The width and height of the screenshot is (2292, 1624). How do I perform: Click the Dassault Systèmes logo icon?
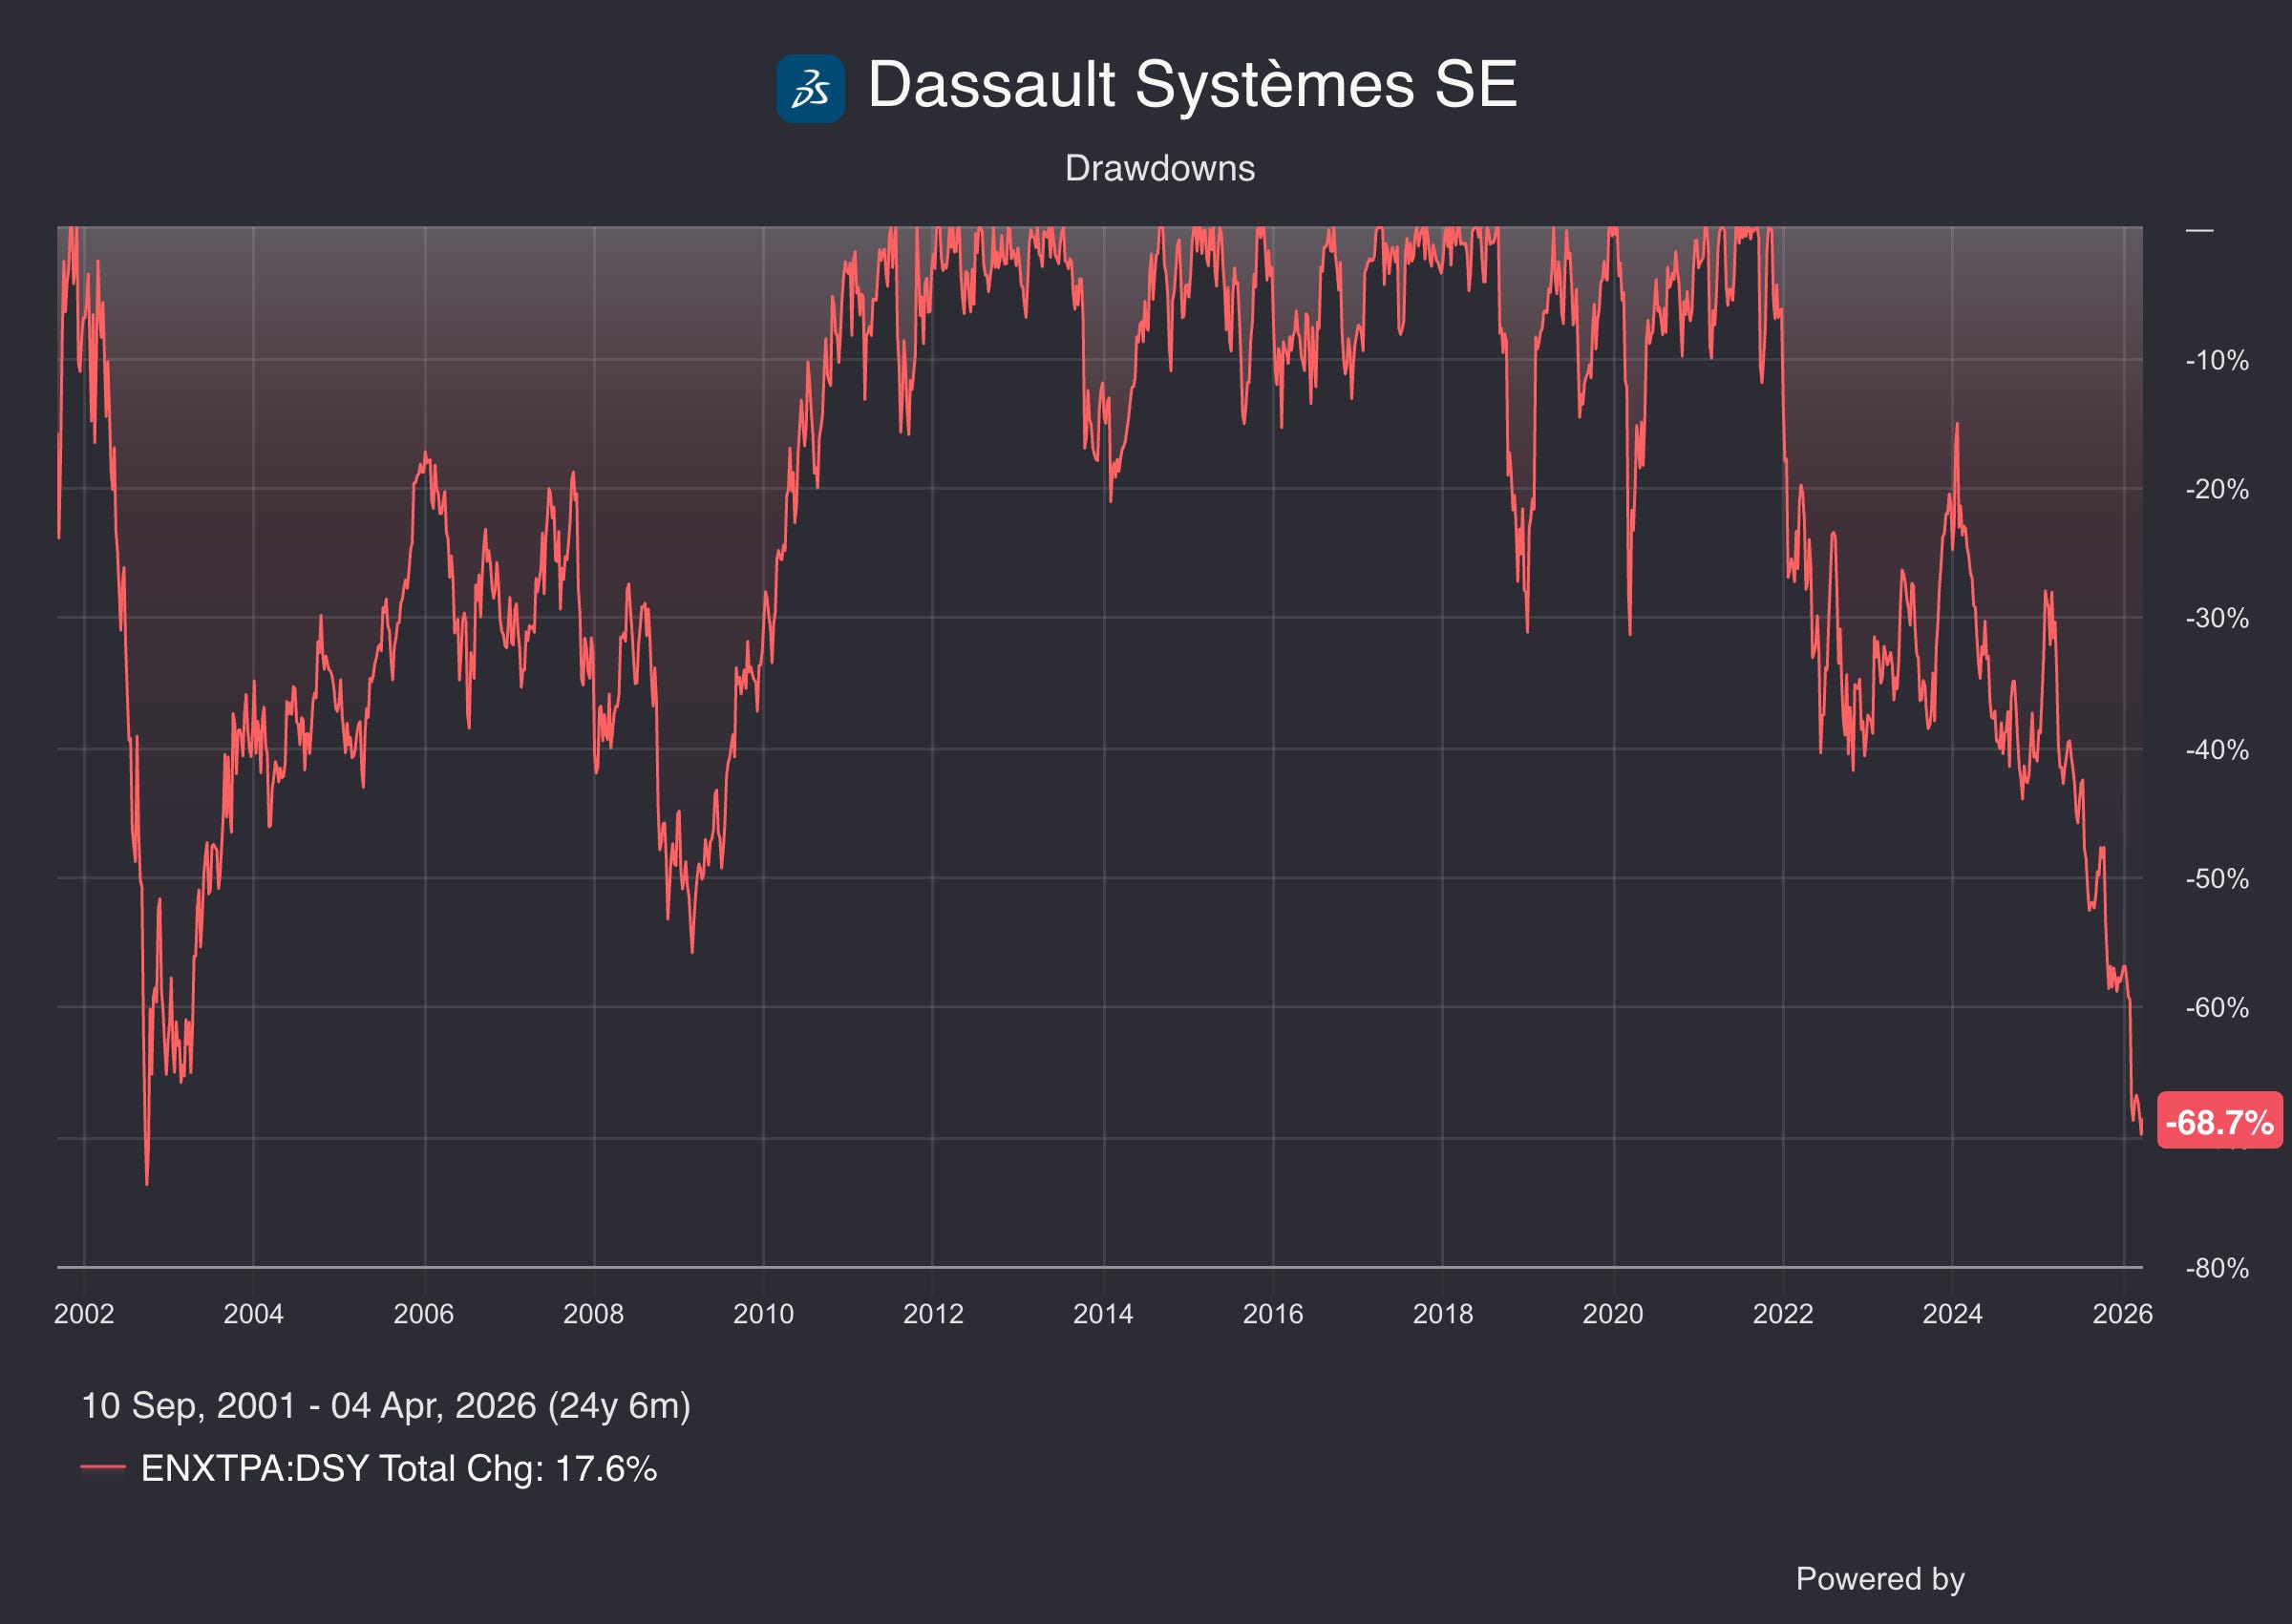[x=810, y=88]
